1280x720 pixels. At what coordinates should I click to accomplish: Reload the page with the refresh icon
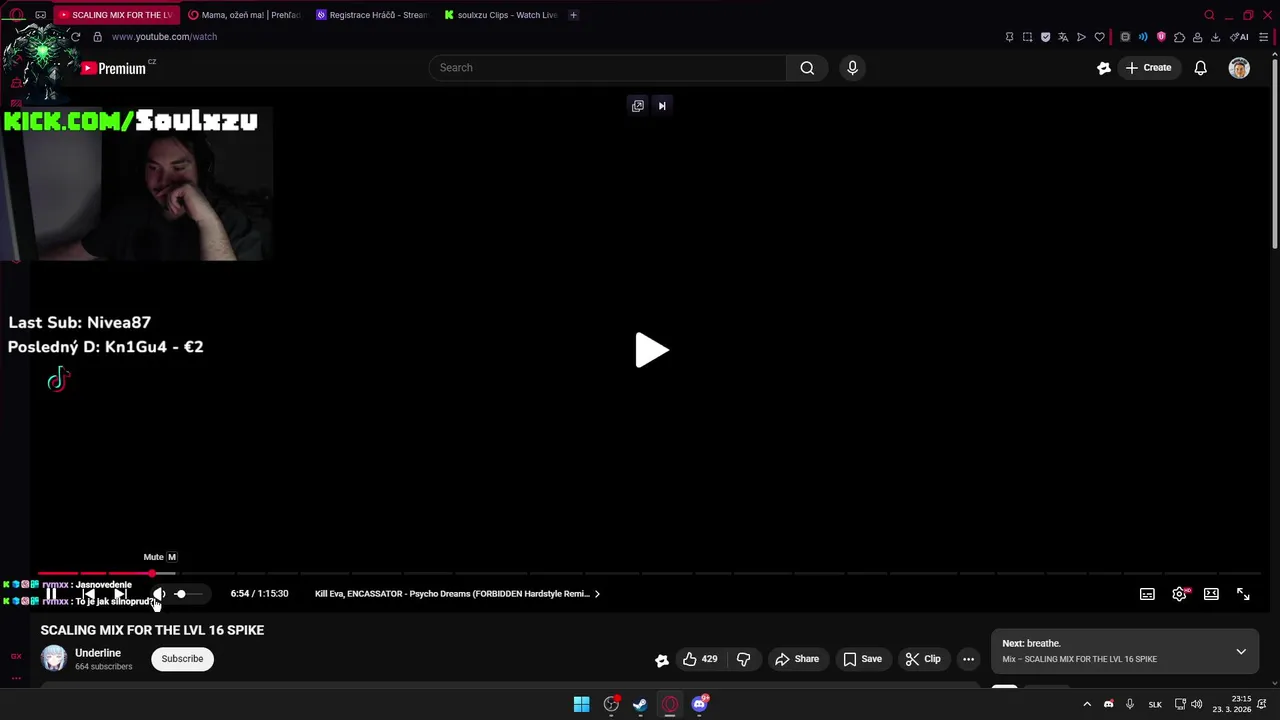tap(75, 37)
